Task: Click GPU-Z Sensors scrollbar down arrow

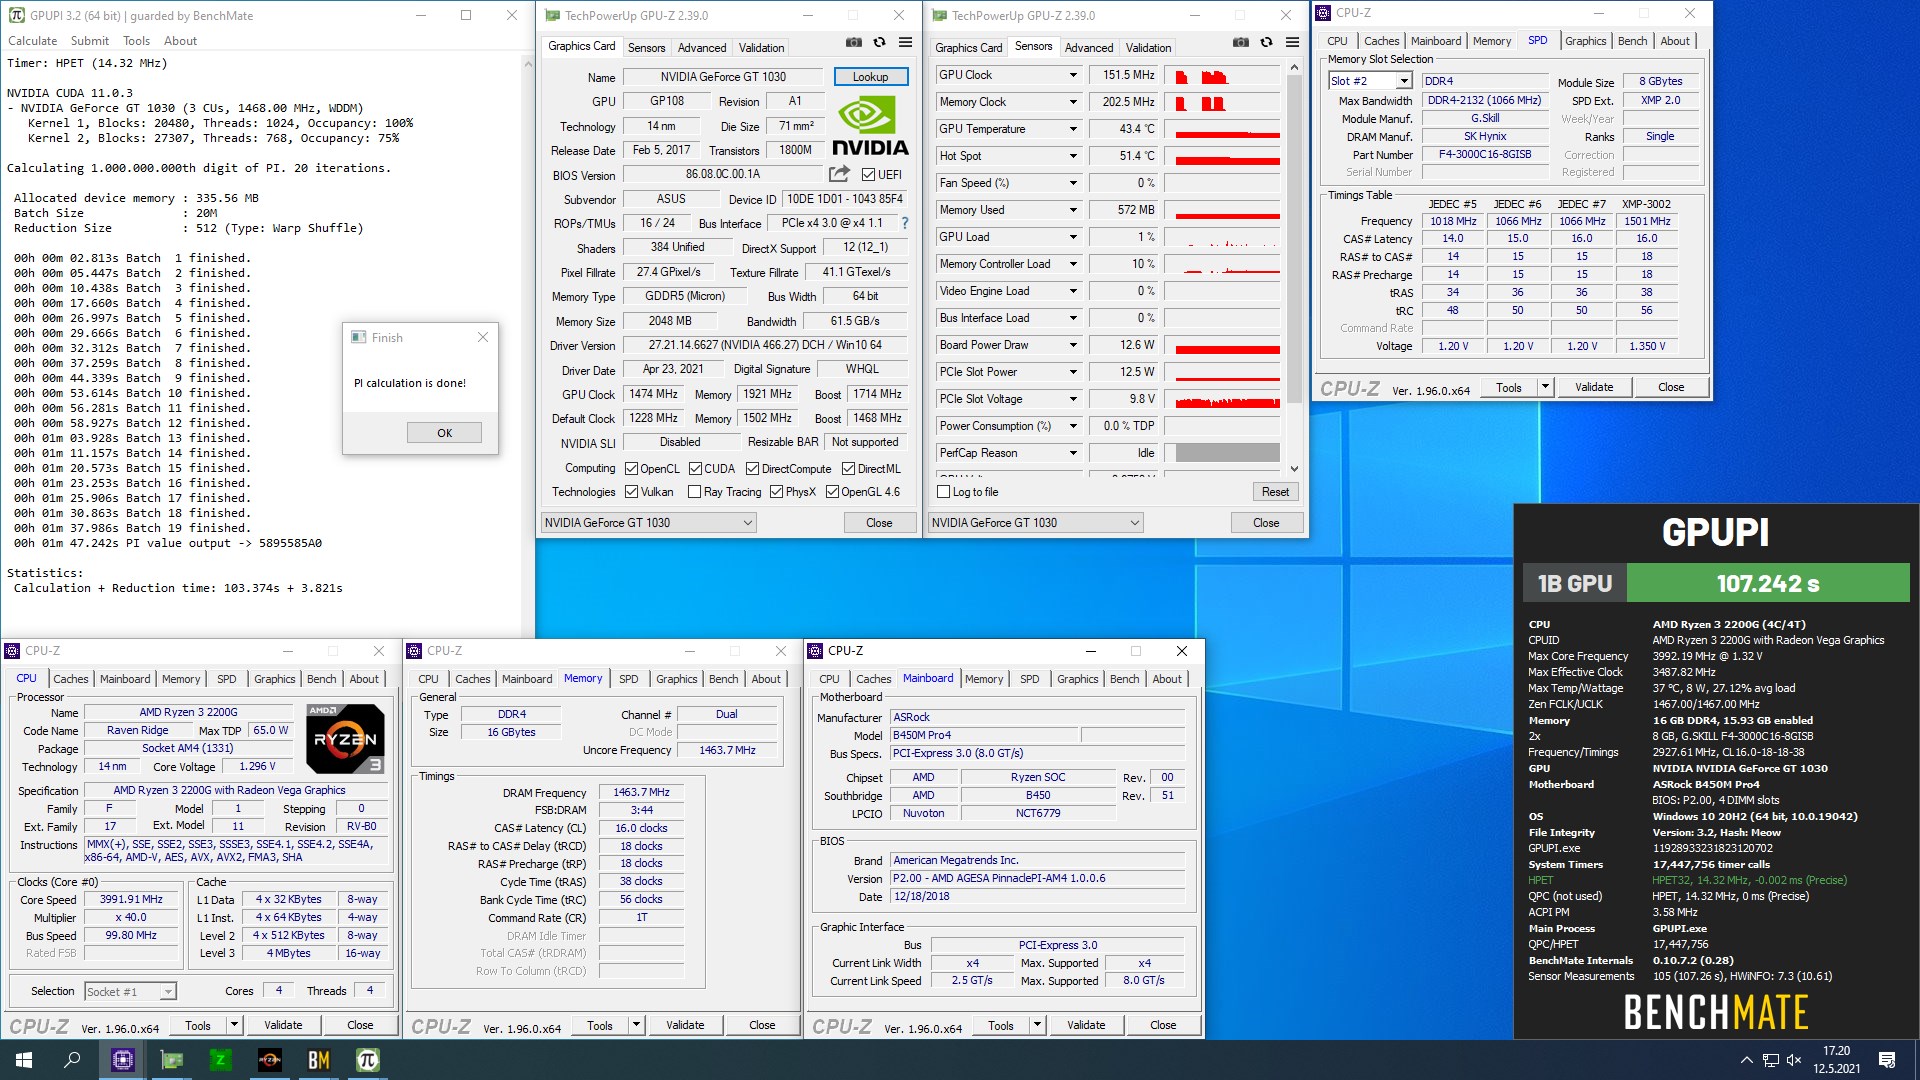Action: (x=1294, y=468)
